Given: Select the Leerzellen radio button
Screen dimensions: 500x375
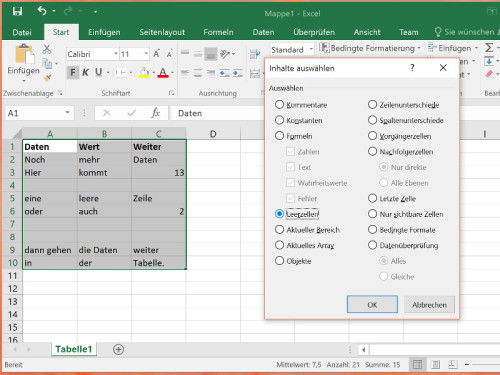Looking at the screenshot, I should click(x=279, y=214).
